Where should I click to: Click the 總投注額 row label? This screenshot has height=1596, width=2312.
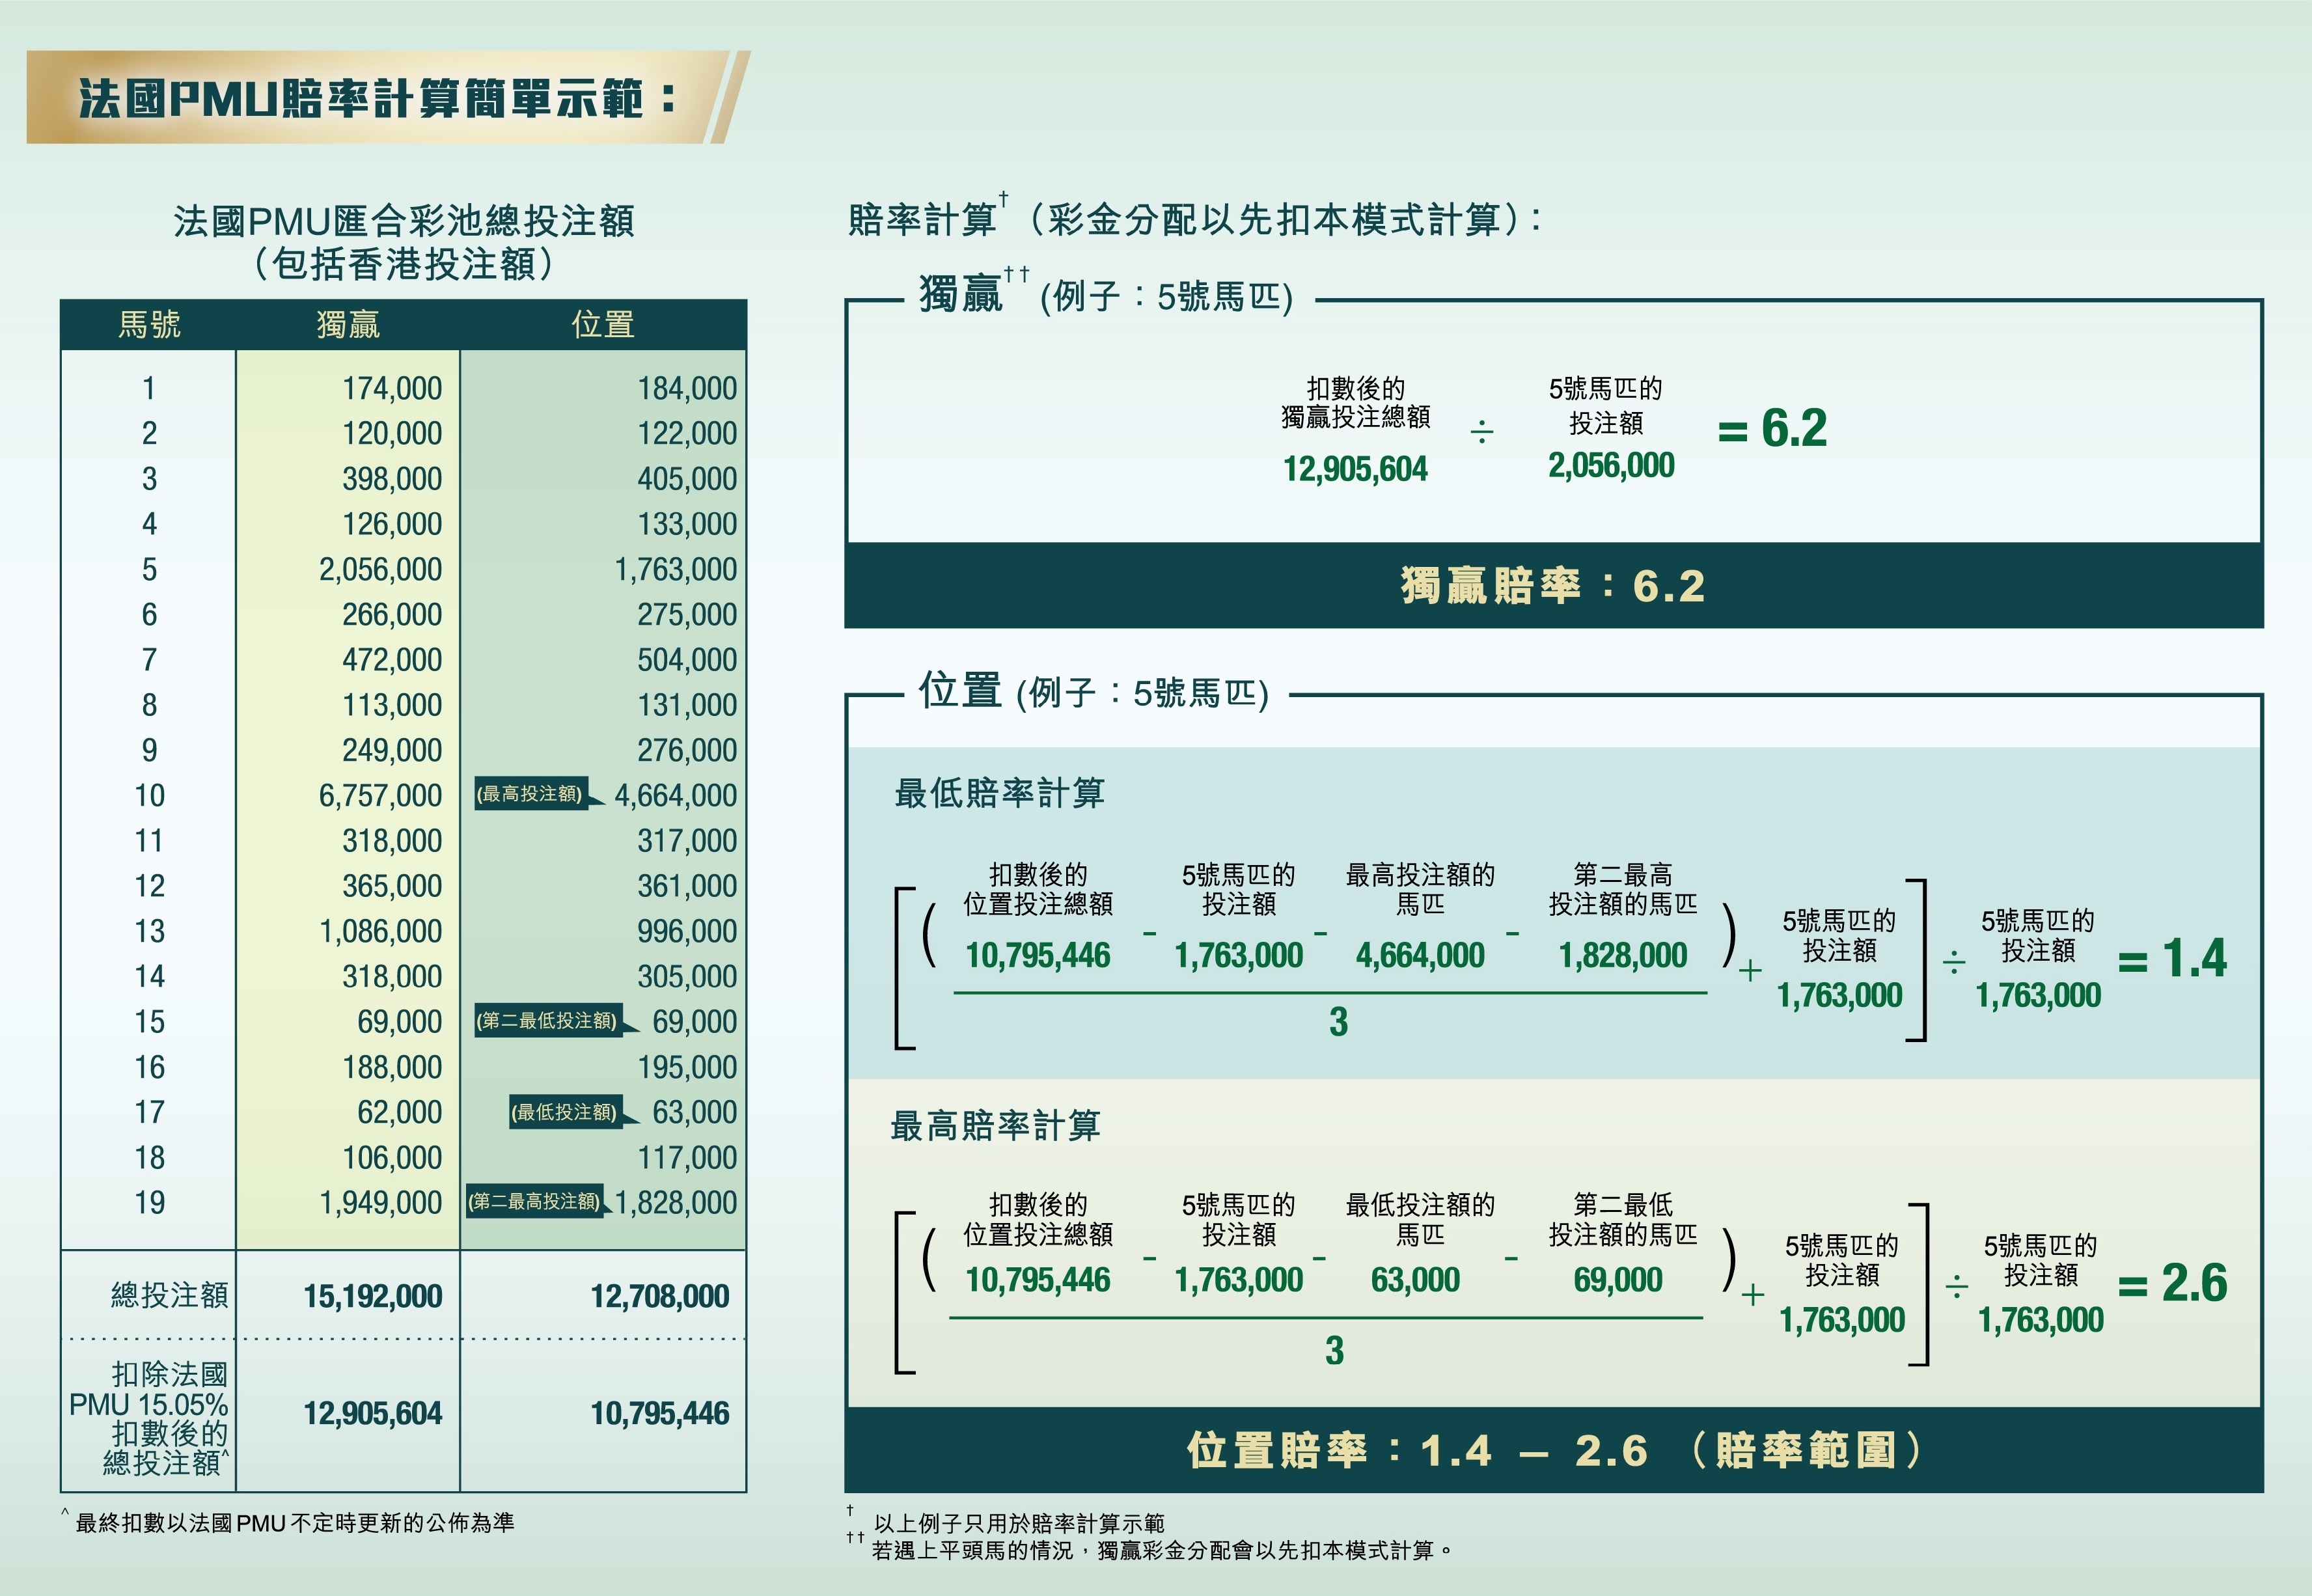tap(169, 1295)
